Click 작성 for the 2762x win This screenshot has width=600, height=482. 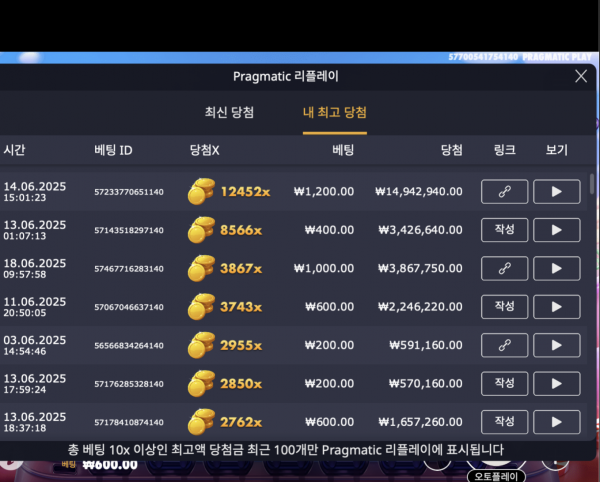point(504,422)
